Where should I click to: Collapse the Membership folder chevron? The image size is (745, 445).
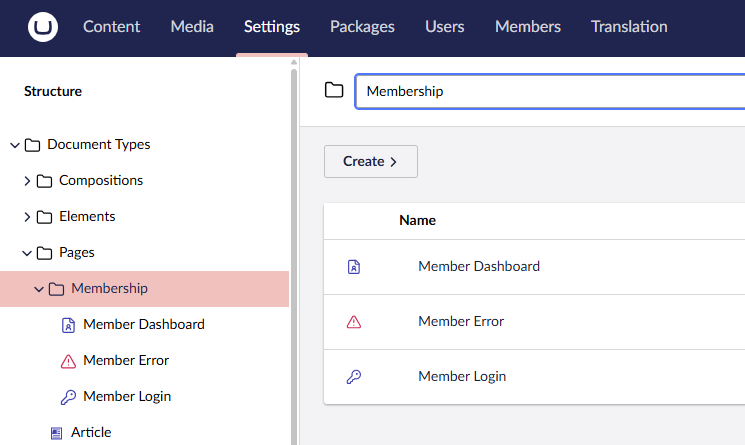(39, 289)
